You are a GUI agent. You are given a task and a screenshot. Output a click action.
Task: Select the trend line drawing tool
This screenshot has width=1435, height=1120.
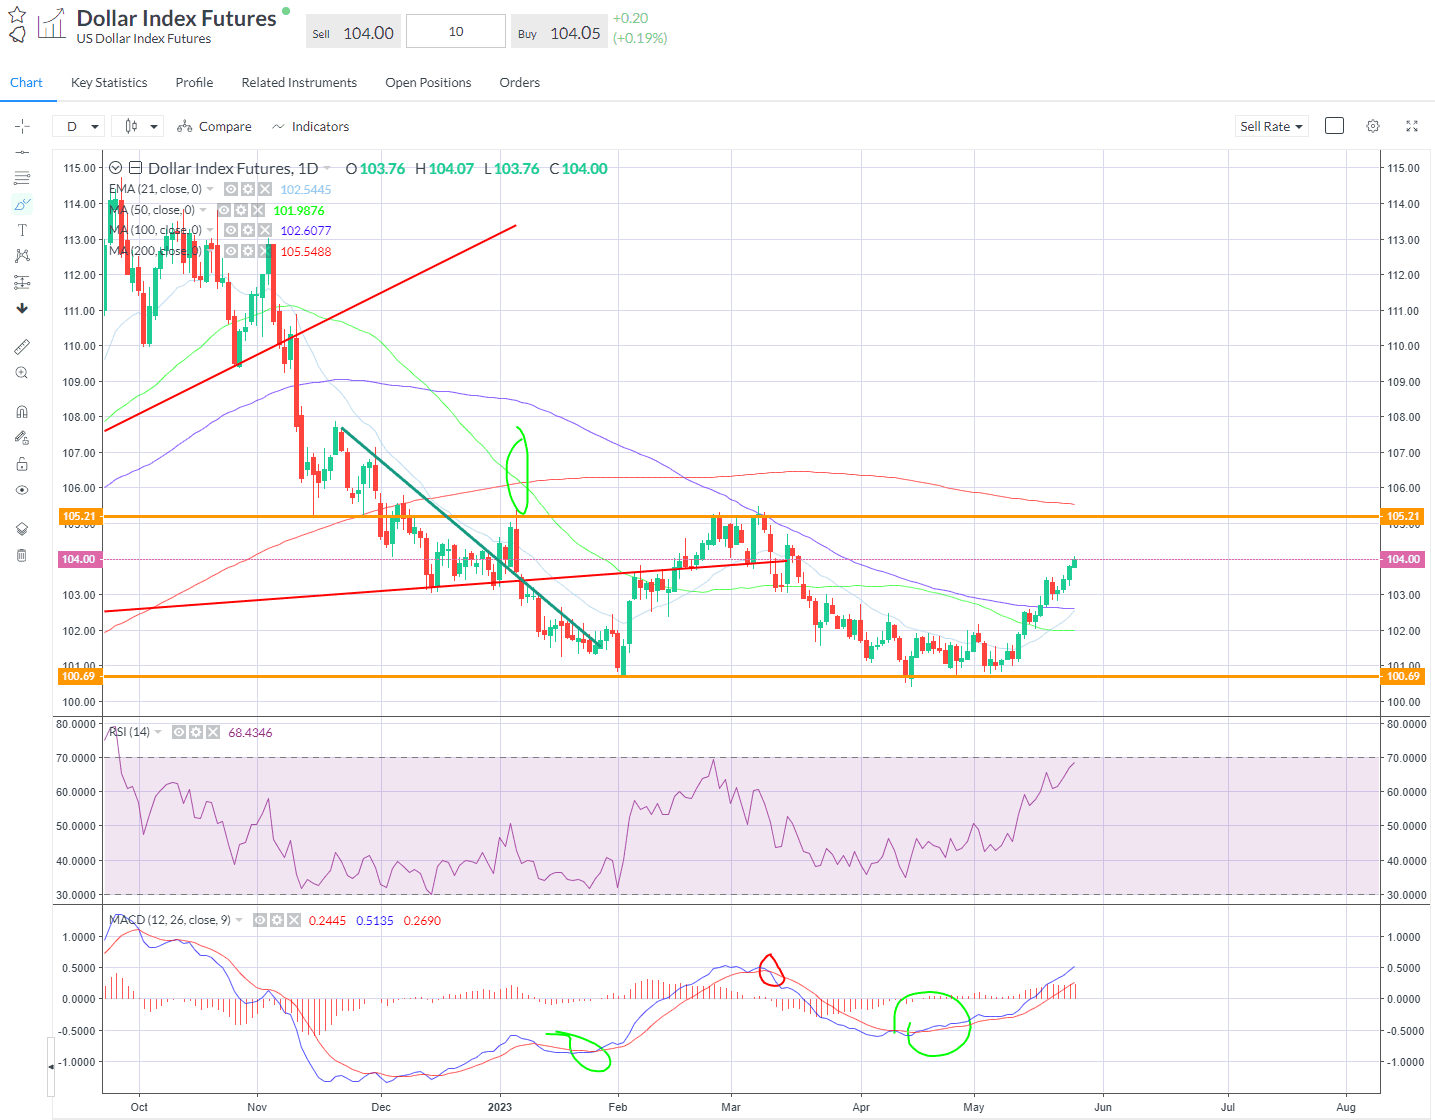pyautogui.click(x=22, y=152)
